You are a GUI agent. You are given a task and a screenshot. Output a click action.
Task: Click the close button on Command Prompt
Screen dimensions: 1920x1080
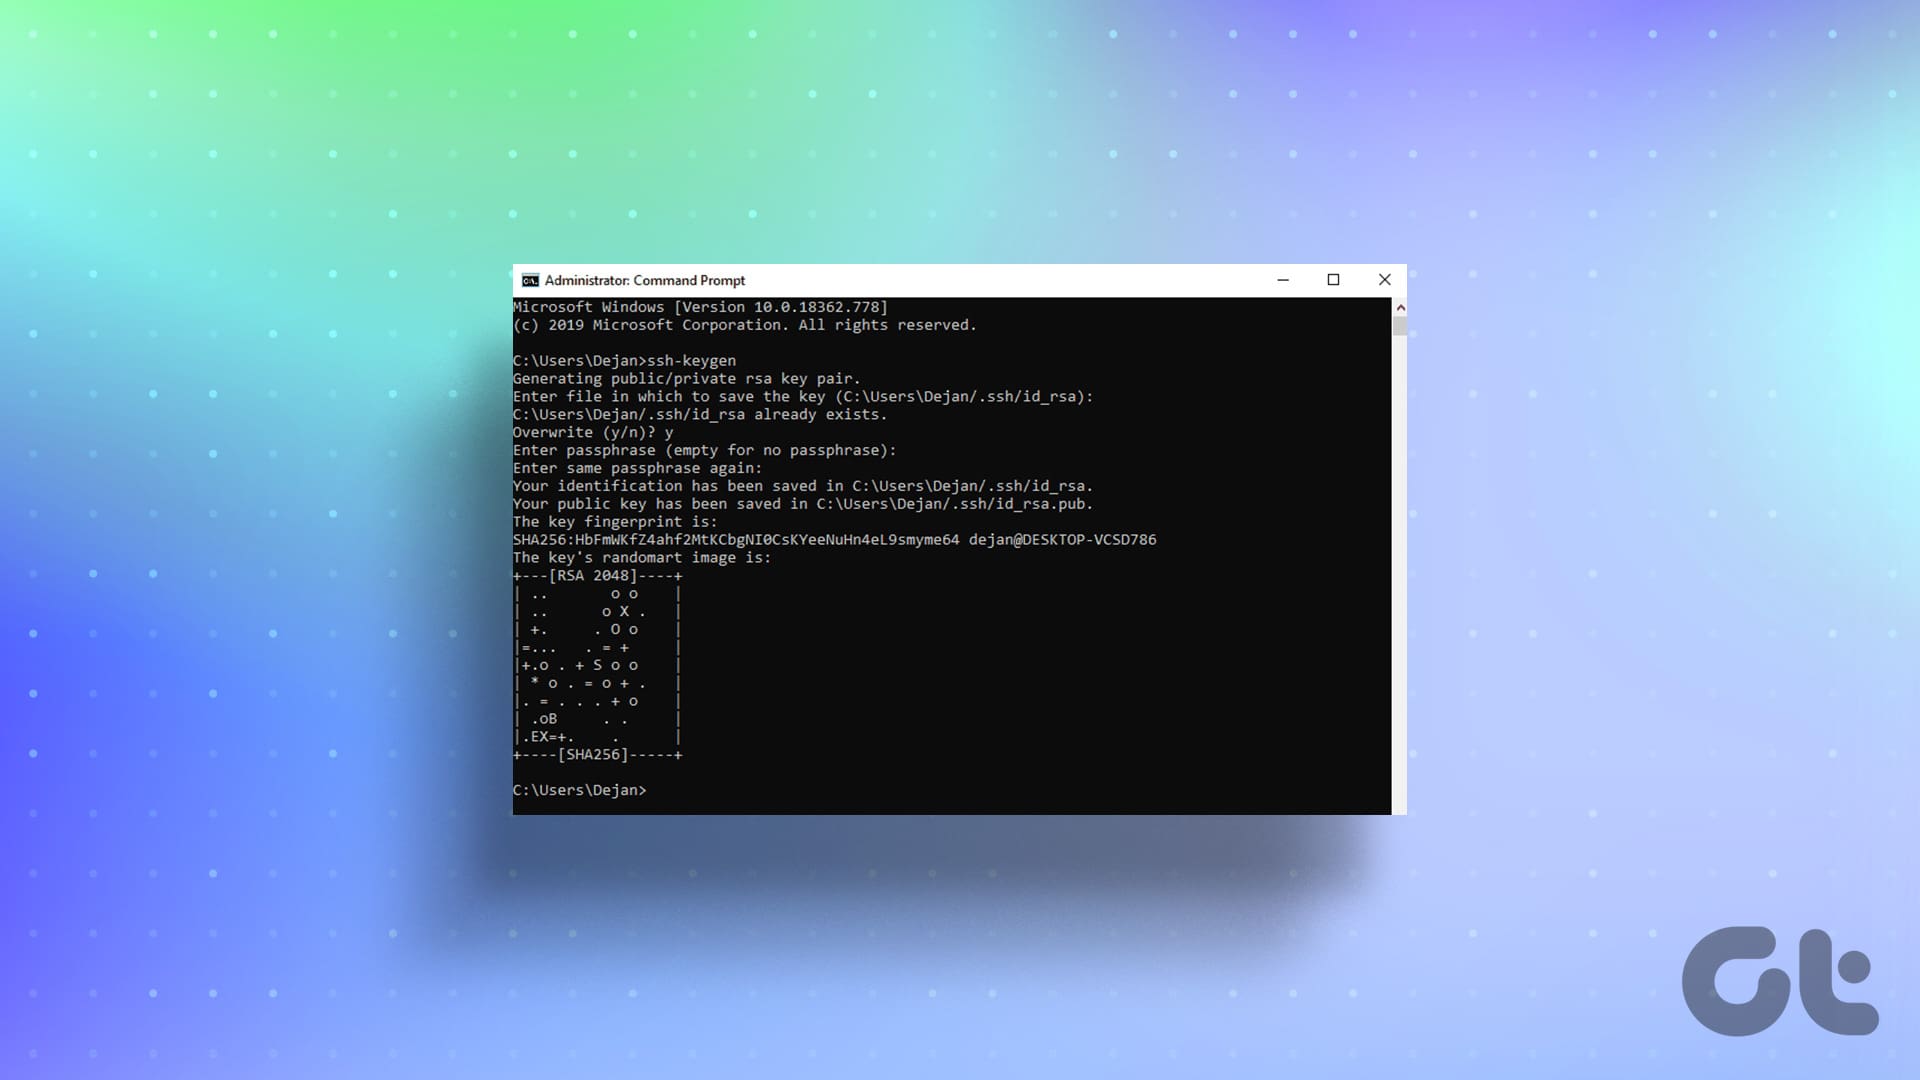click(x=1385, y=280)
